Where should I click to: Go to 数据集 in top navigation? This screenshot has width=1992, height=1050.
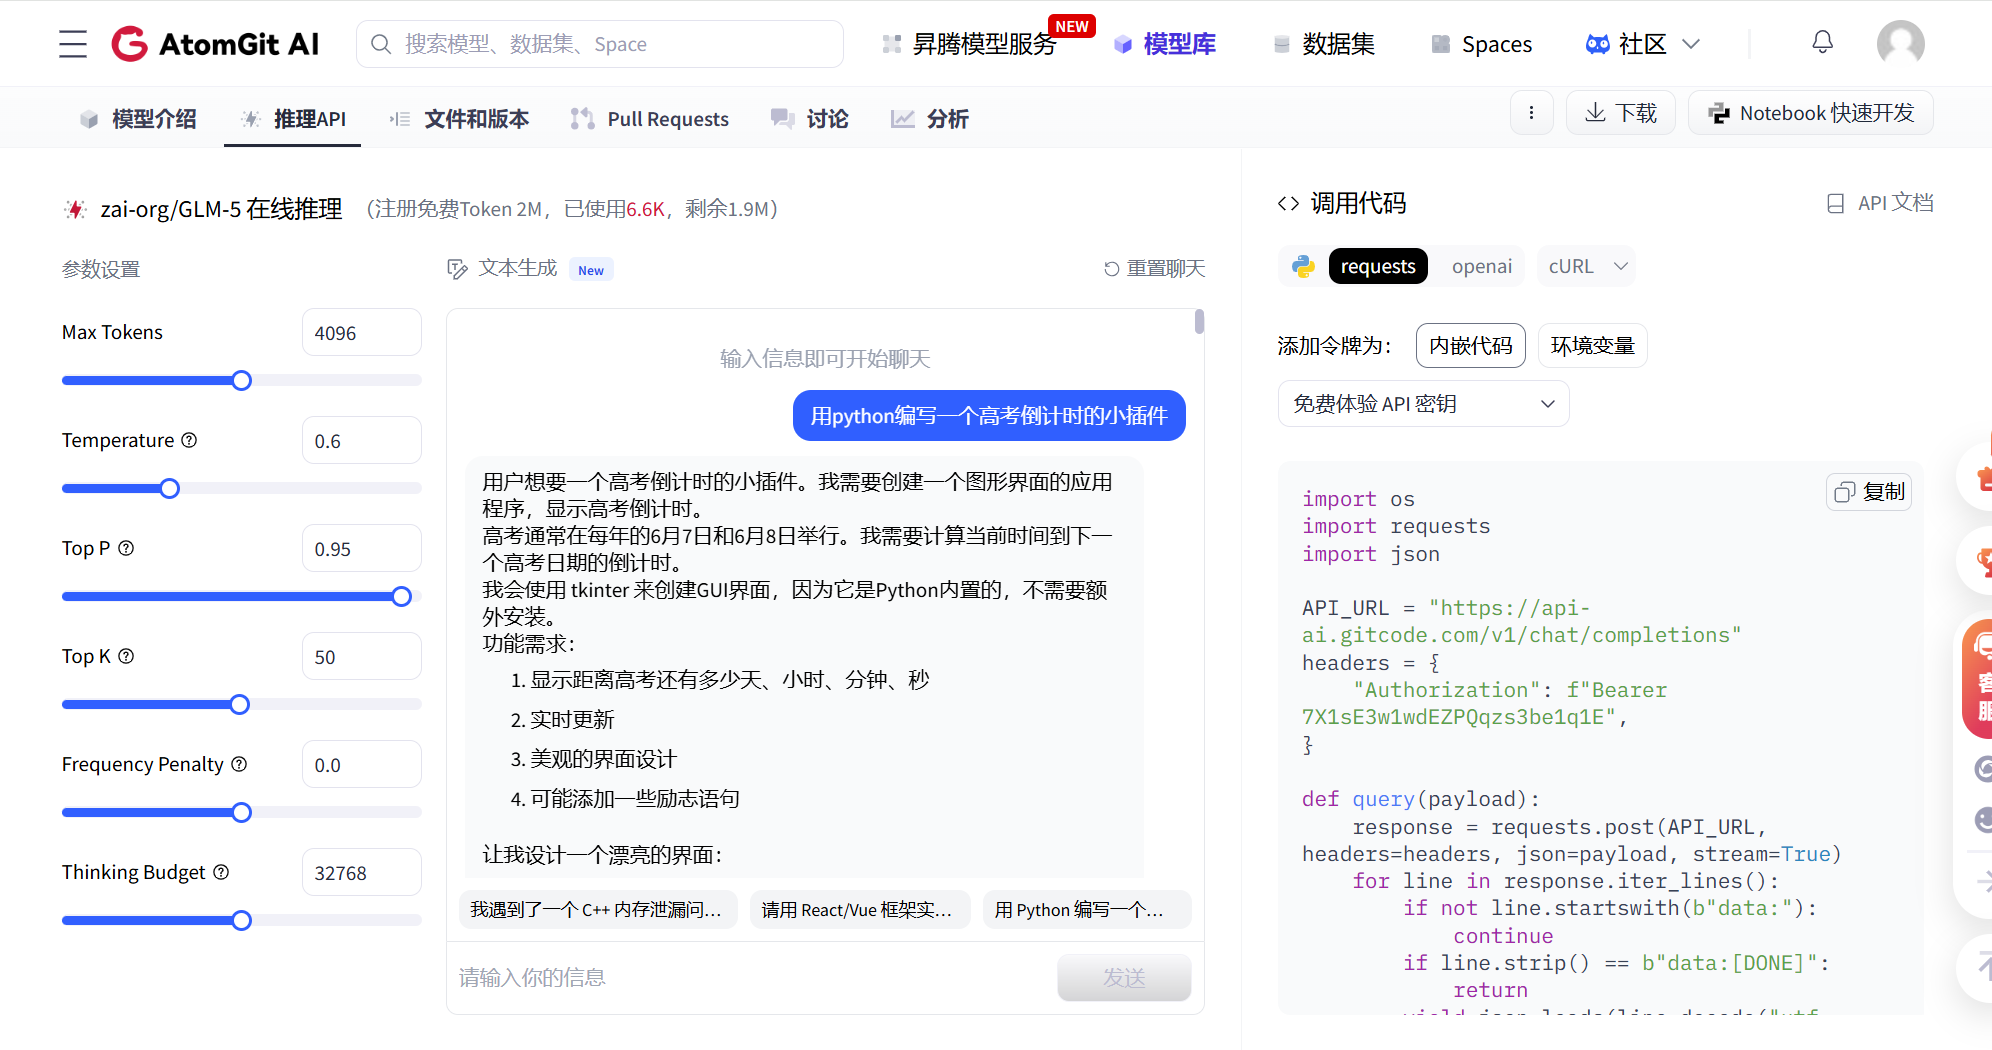(1324, 44)
